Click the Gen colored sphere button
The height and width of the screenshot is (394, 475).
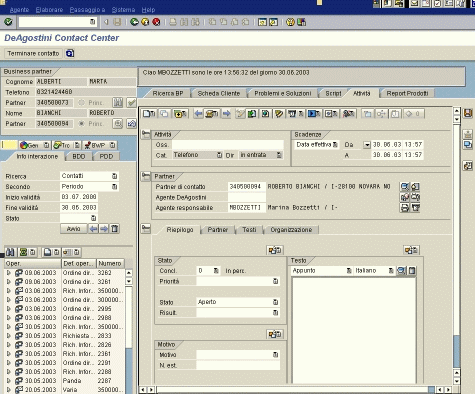click(x=35, y=145)
